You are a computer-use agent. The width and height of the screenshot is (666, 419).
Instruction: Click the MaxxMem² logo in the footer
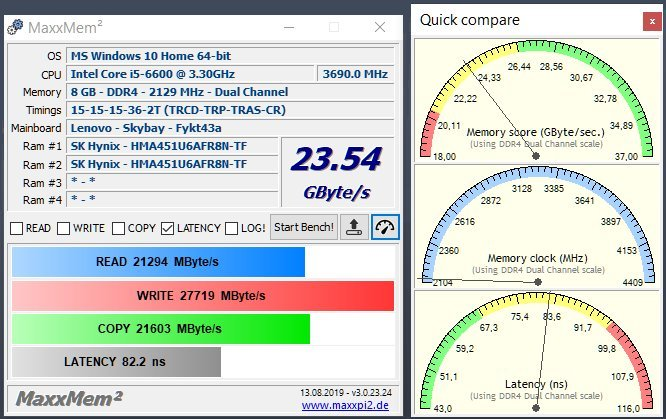(69, 399)
